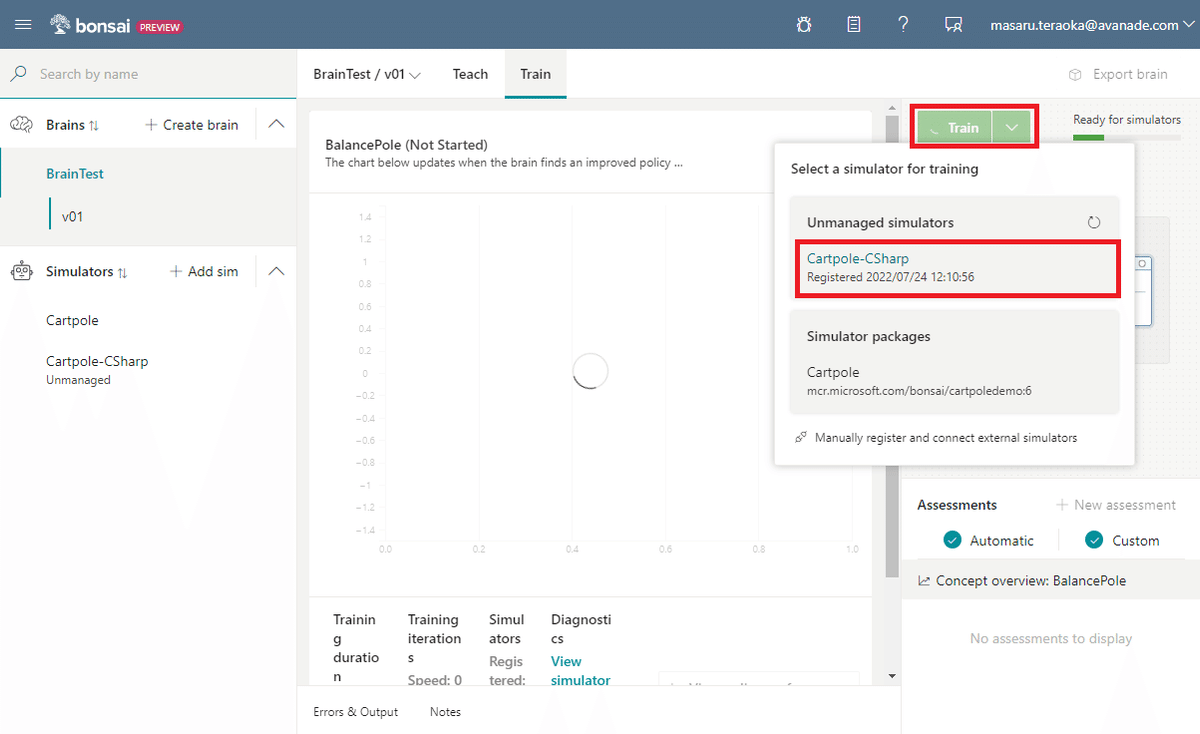
Task: Click the plug icon beside Manually register
Action: (801, 438)
